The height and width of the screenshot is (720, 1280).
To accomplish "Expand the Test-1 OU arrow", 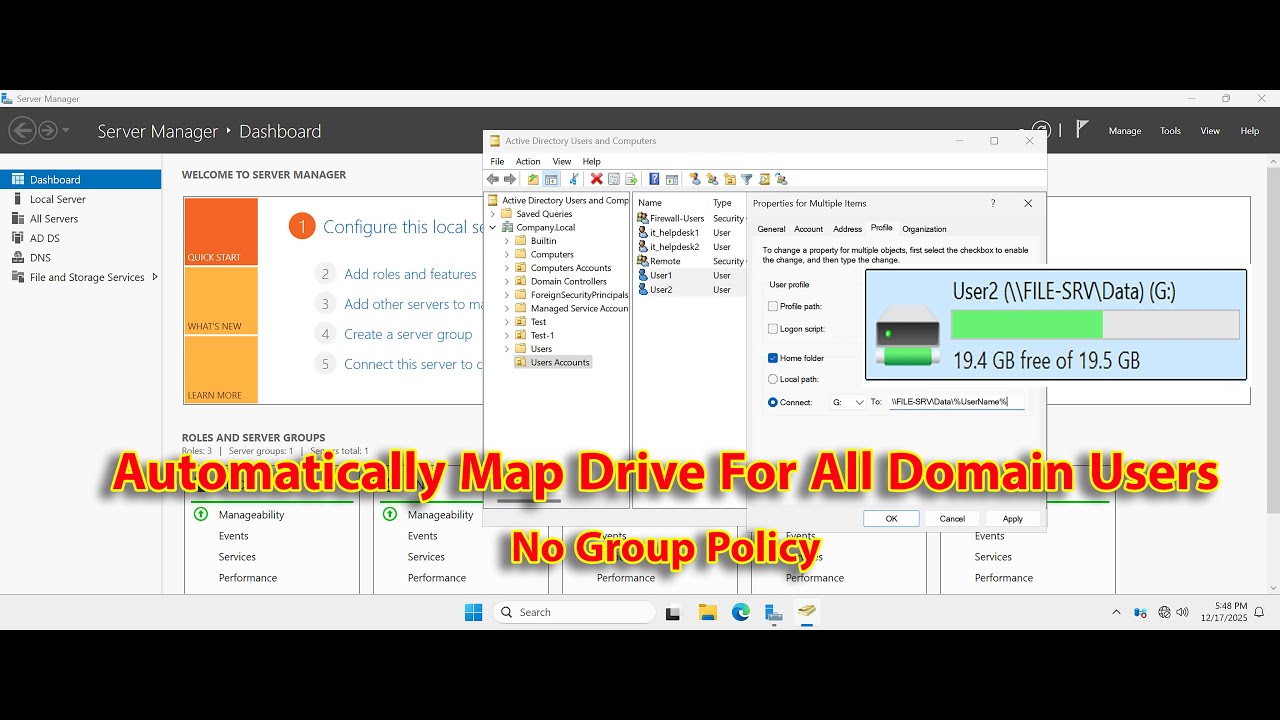I will (507, 335).
